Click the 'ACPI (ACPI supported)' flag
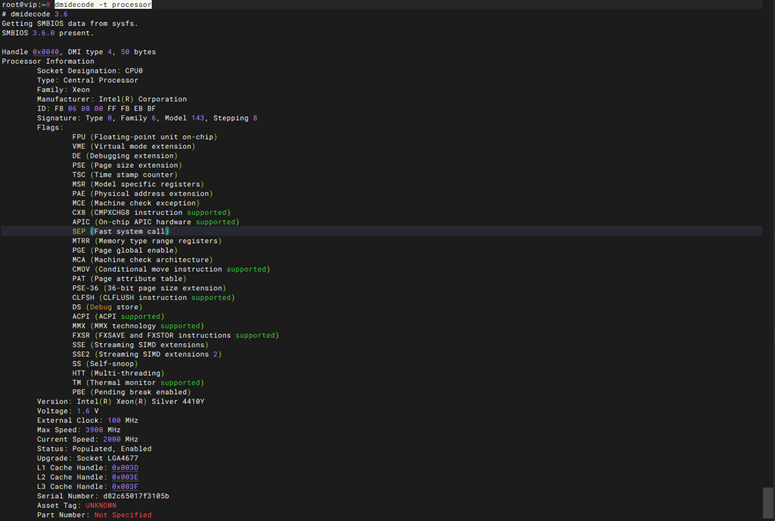The image size is (775, 521). tap(118, 316)
